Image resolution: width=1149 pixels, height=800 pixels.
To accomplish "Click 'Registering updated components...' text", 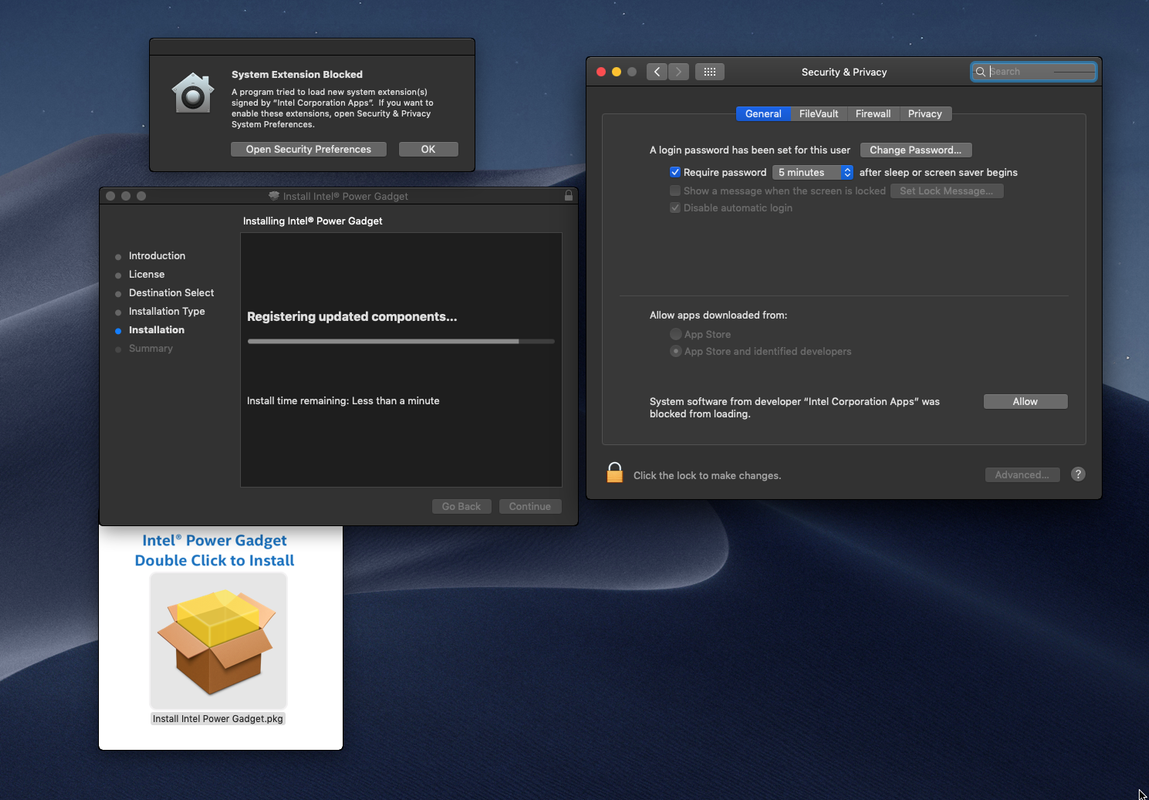I will coord(352,316).
